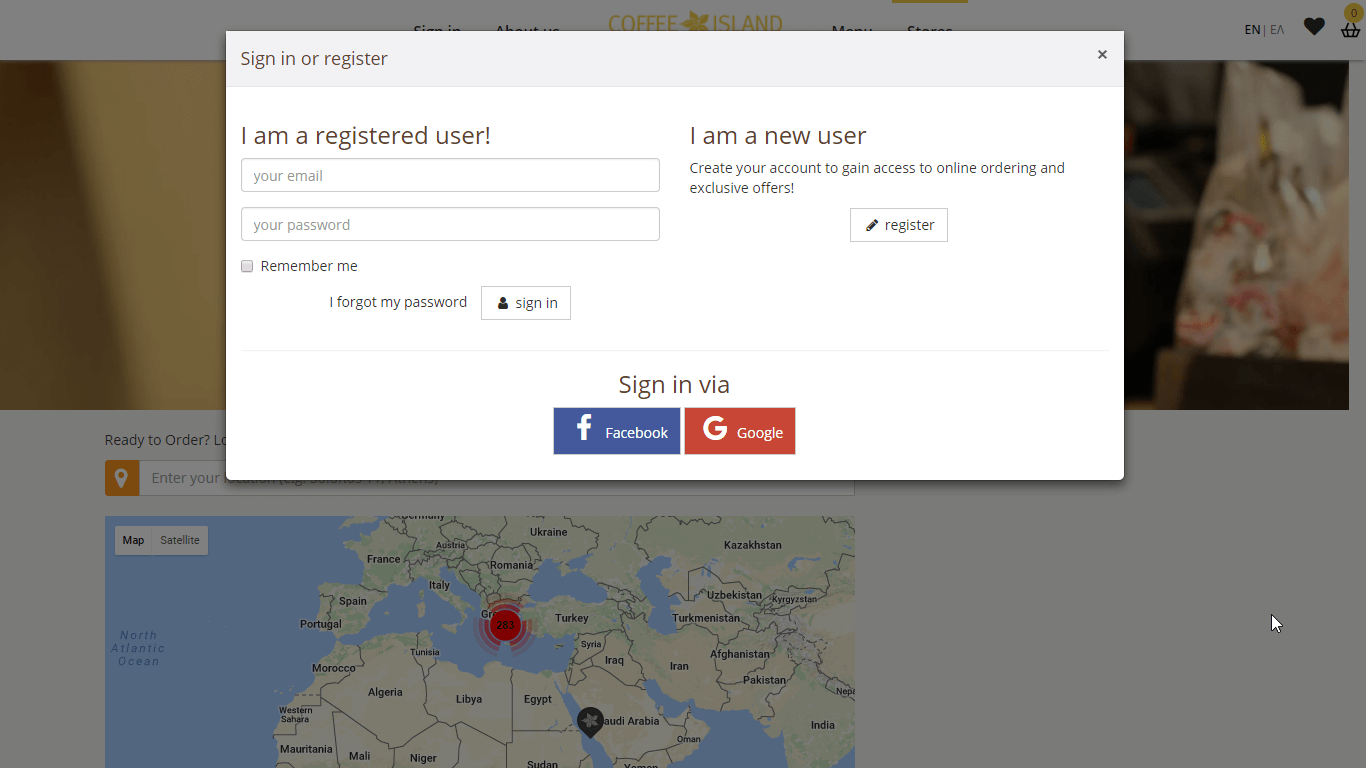
Task: Click the Algeria label on the map
Action: [x=385, y=692]
